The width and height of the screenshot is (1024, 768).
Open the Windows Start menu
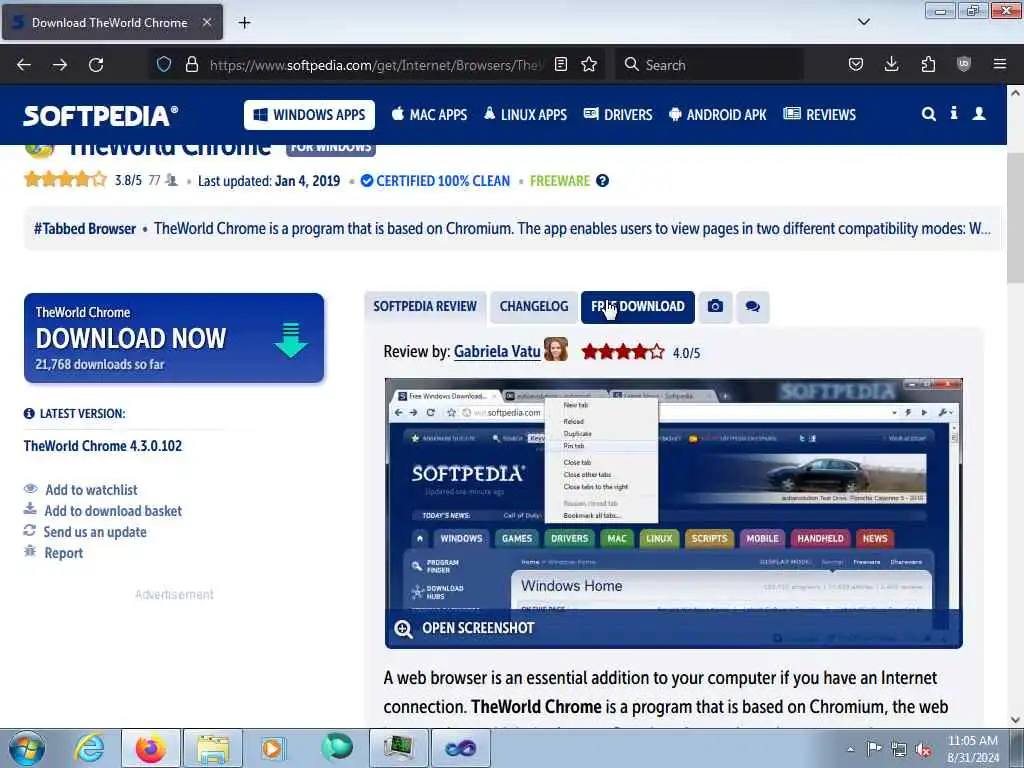click(x=27, y=748)
